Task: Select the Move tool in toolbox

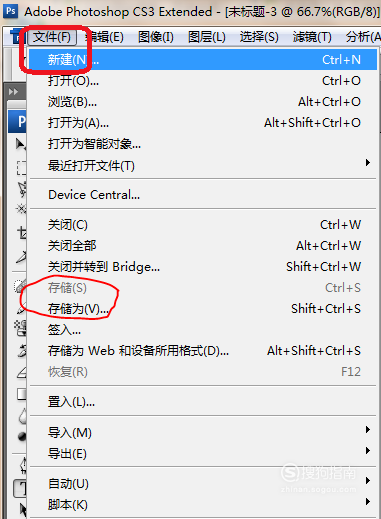Action: [20, 144]
